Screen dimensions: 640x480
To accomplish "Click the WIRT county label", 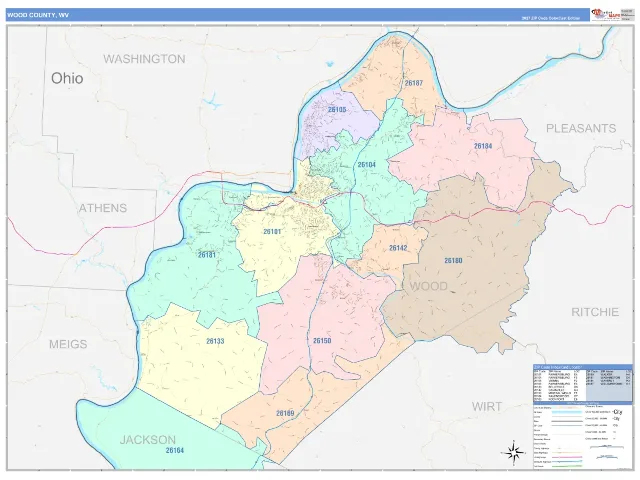I will [x=487, y=406].
